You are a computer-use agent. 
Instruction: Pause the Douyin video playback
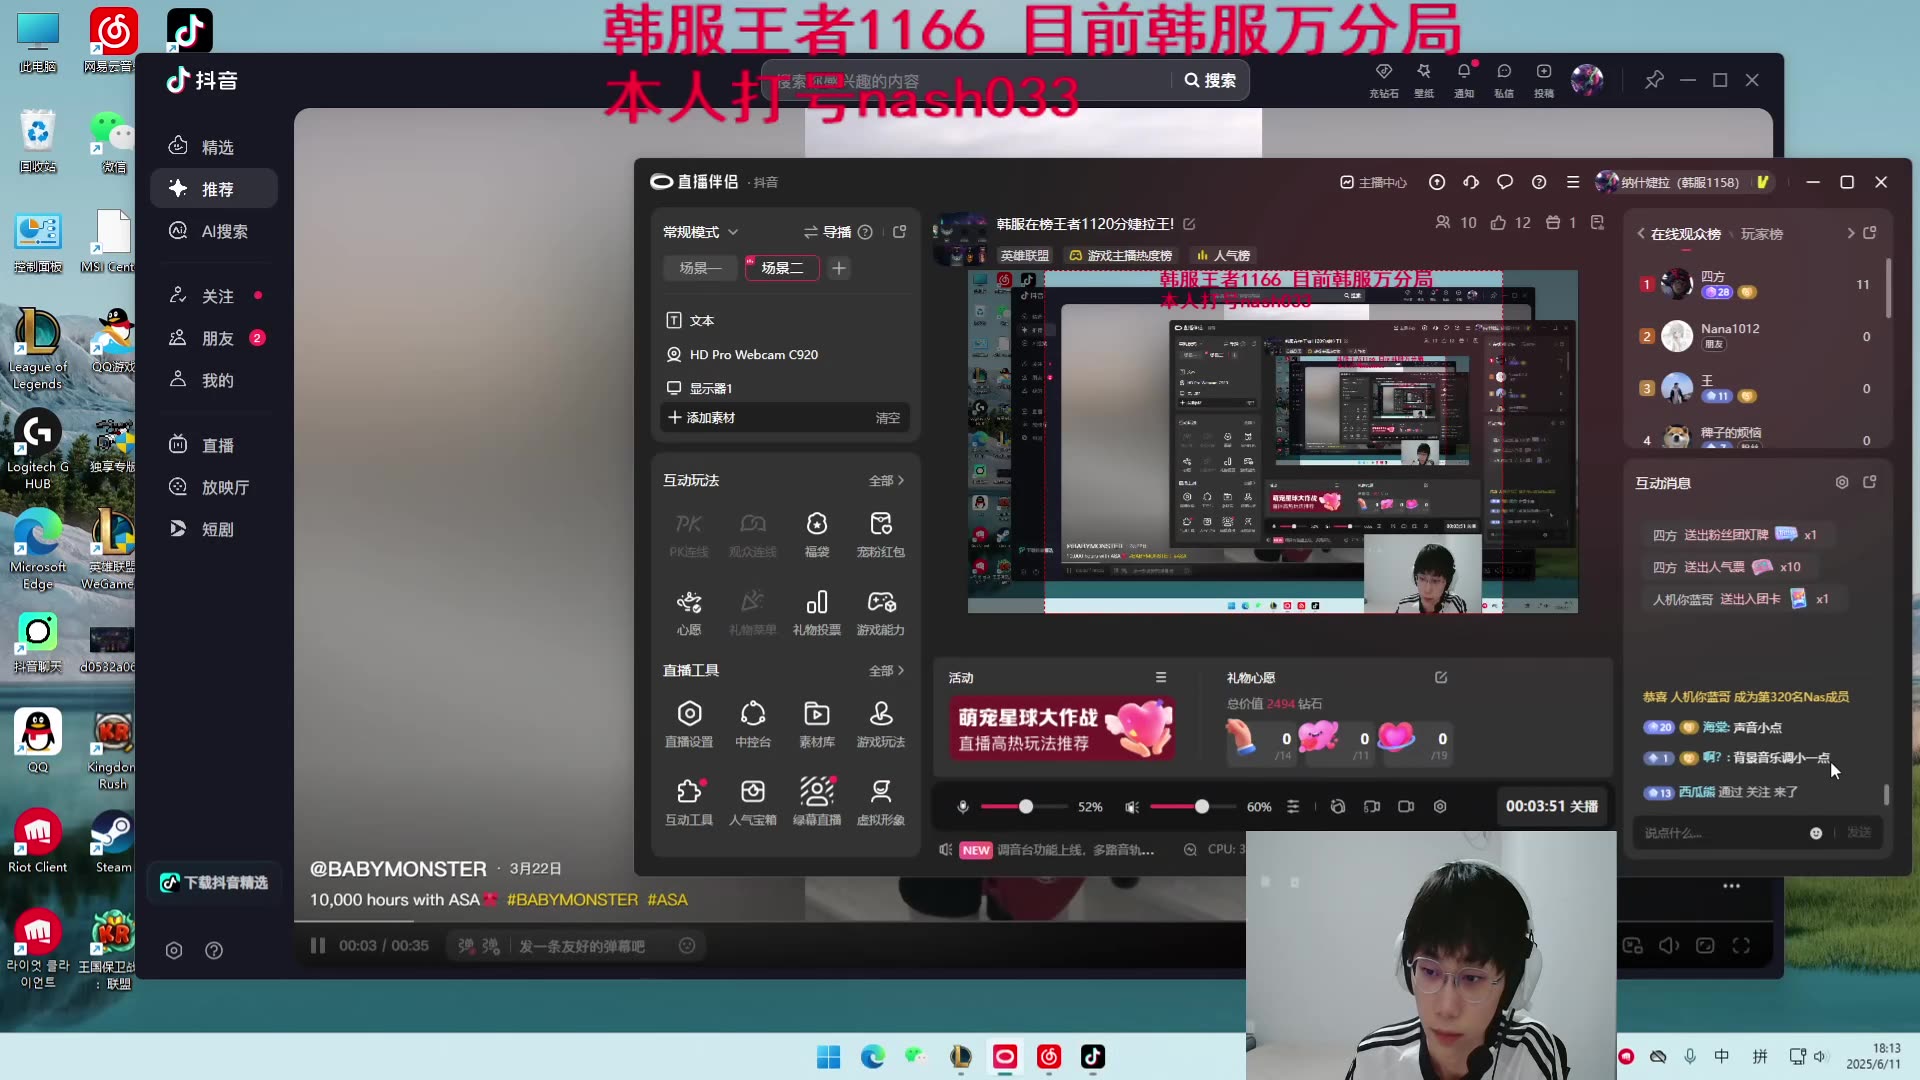pyautogui.click(x=318, y=945)
